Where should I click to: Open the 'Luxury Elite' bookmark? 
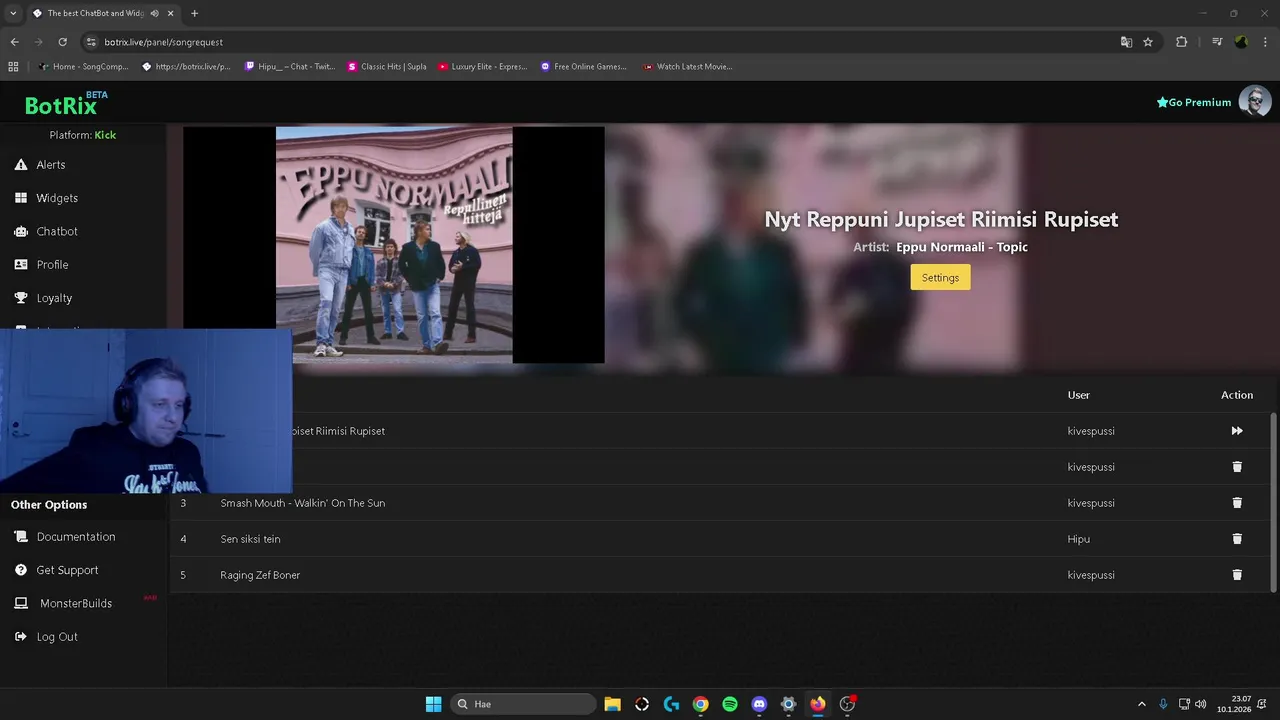tap(482, 67)
